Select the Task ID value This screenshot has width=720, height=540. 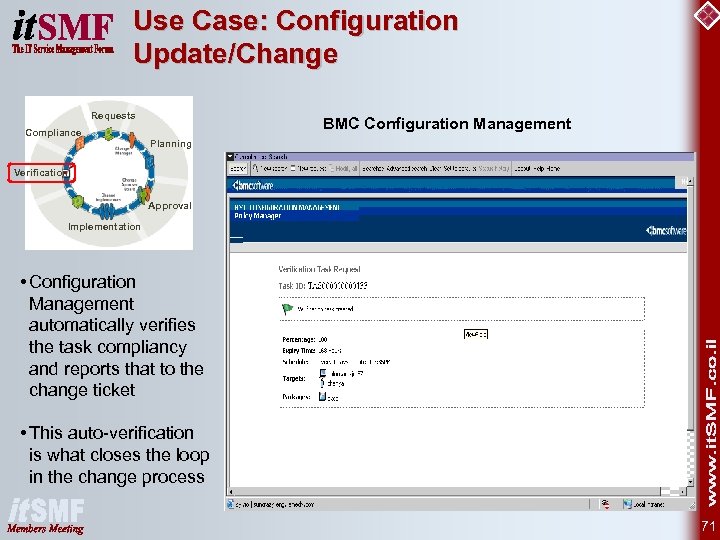(x=337, y=286)
